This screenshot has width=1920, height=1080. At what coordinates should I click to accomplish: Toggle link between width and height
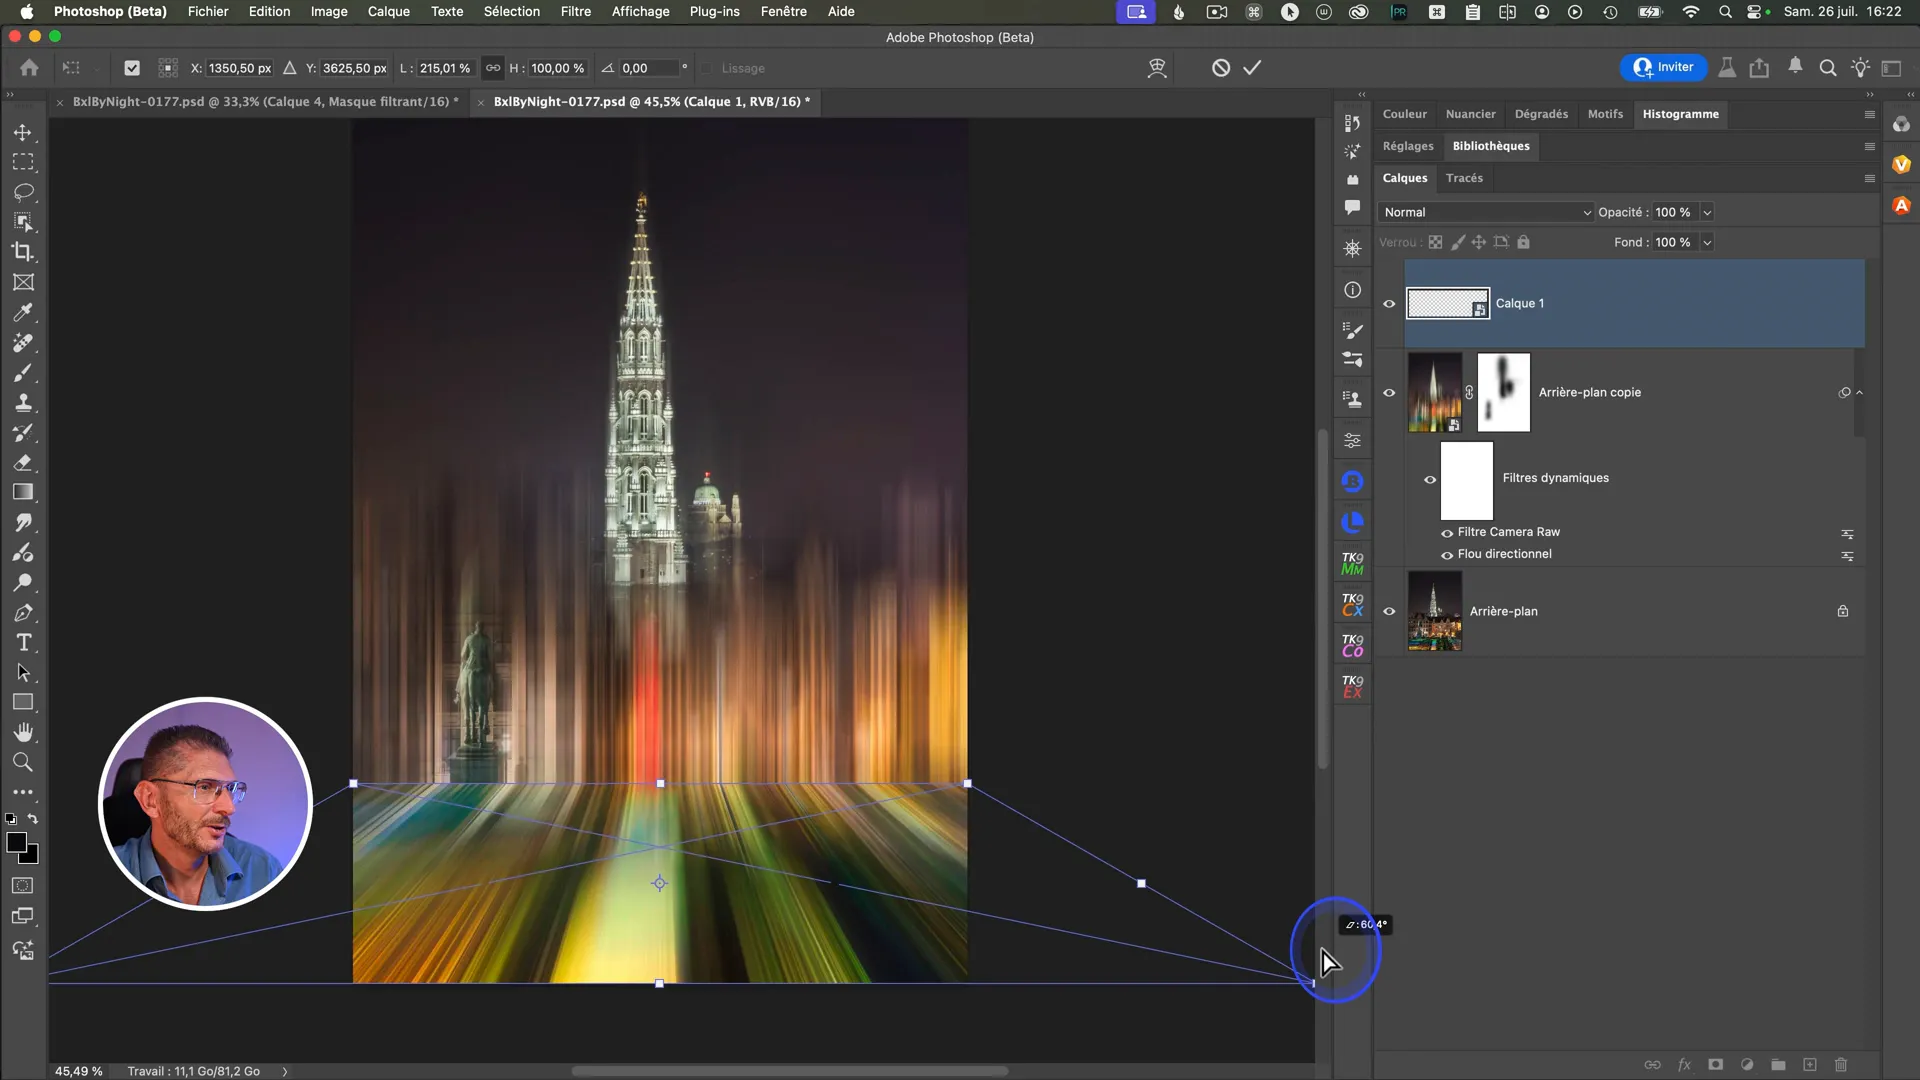coord(493,68)
